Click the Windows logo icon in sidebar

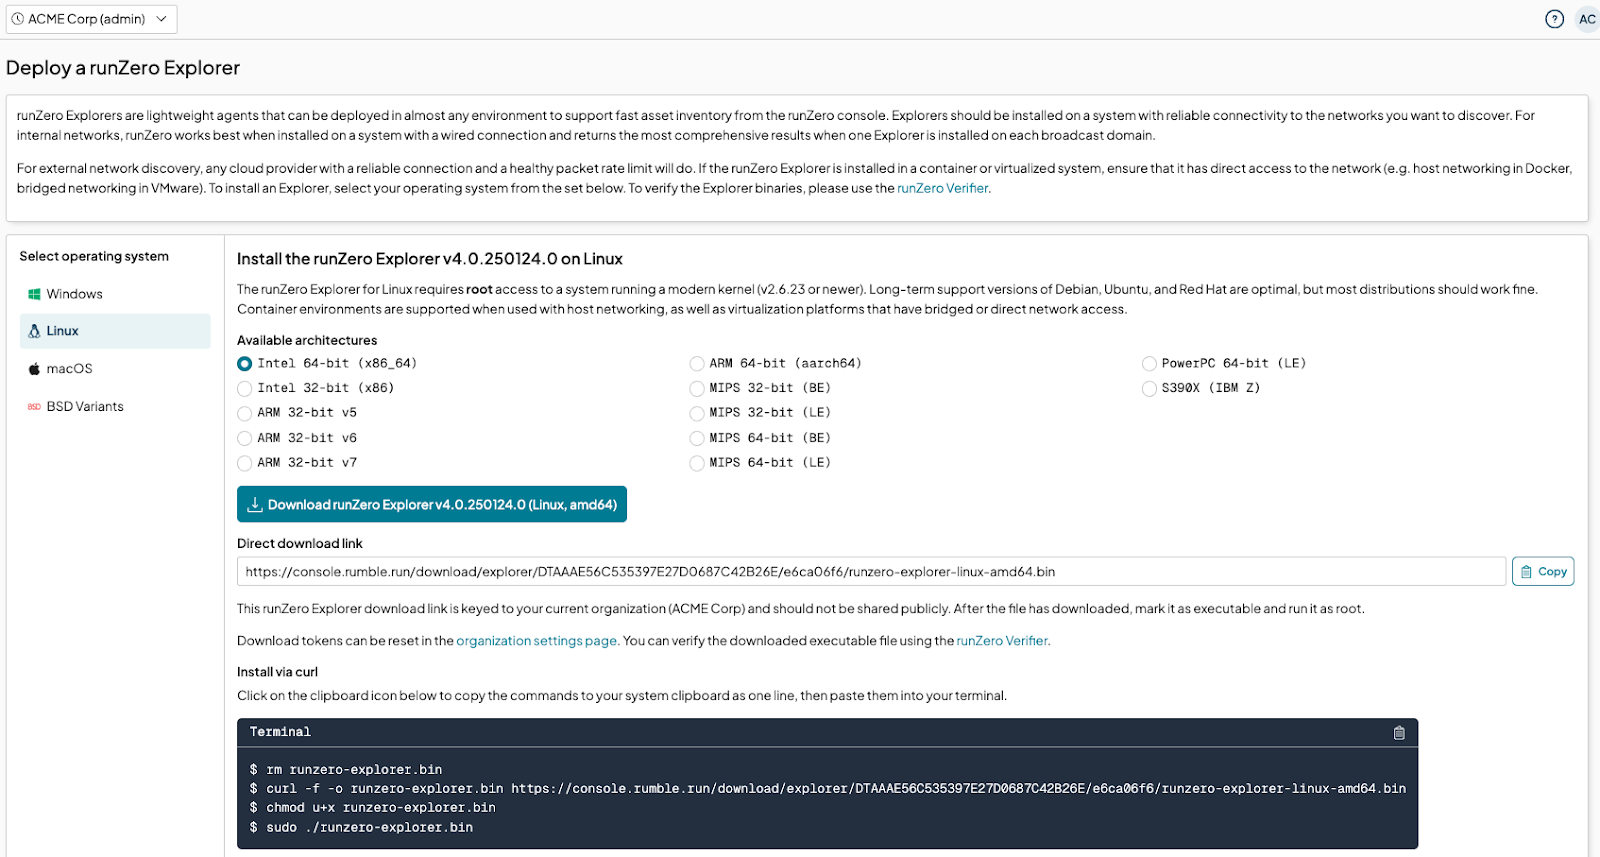(x=34, y=294)
